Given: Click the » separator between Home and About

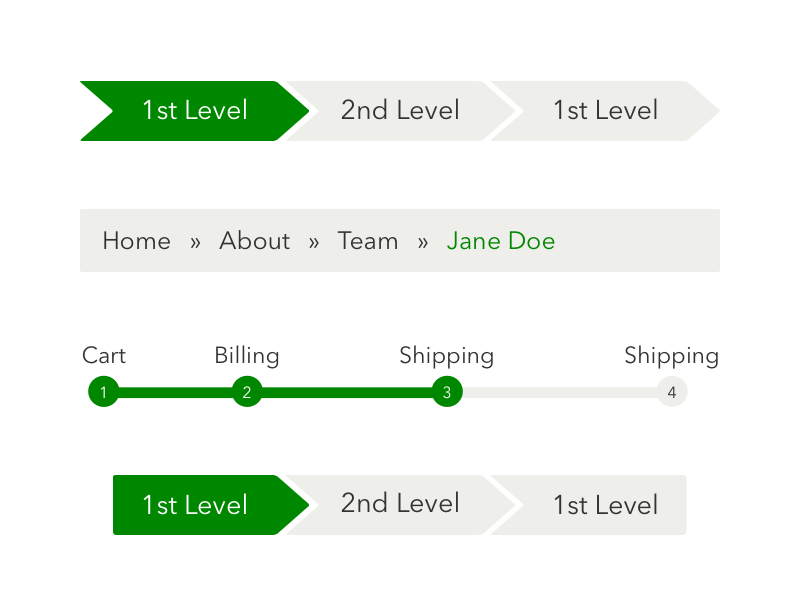Looking at the screenshot, I should 195,242.
